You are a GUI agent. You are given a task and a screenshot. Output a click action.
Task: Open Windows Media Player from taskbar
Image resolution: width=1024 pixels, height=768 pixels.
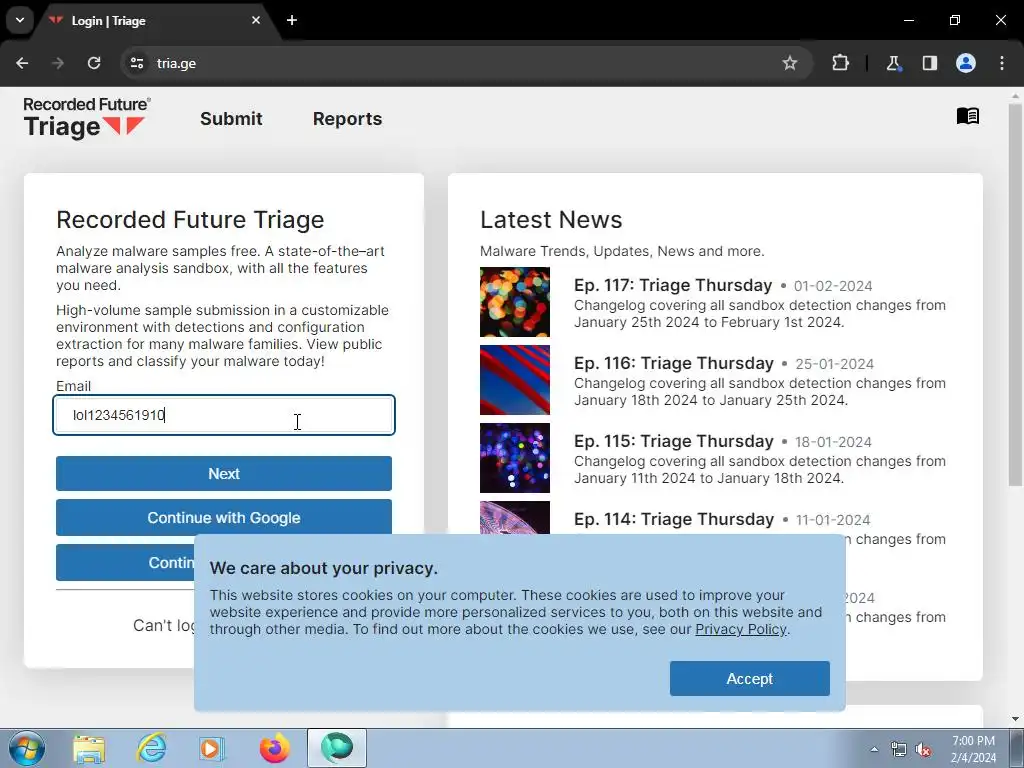(x=212, y=748)
